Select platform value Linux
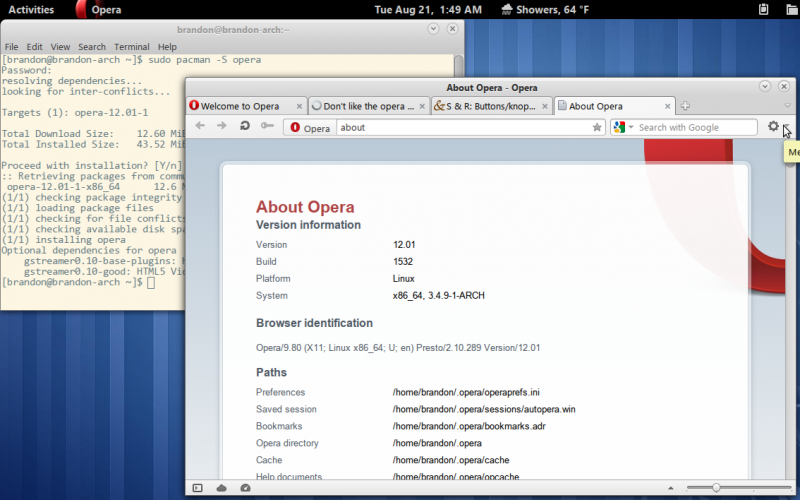The height and width of the screenshot is (500, 800). pos(404,279)
